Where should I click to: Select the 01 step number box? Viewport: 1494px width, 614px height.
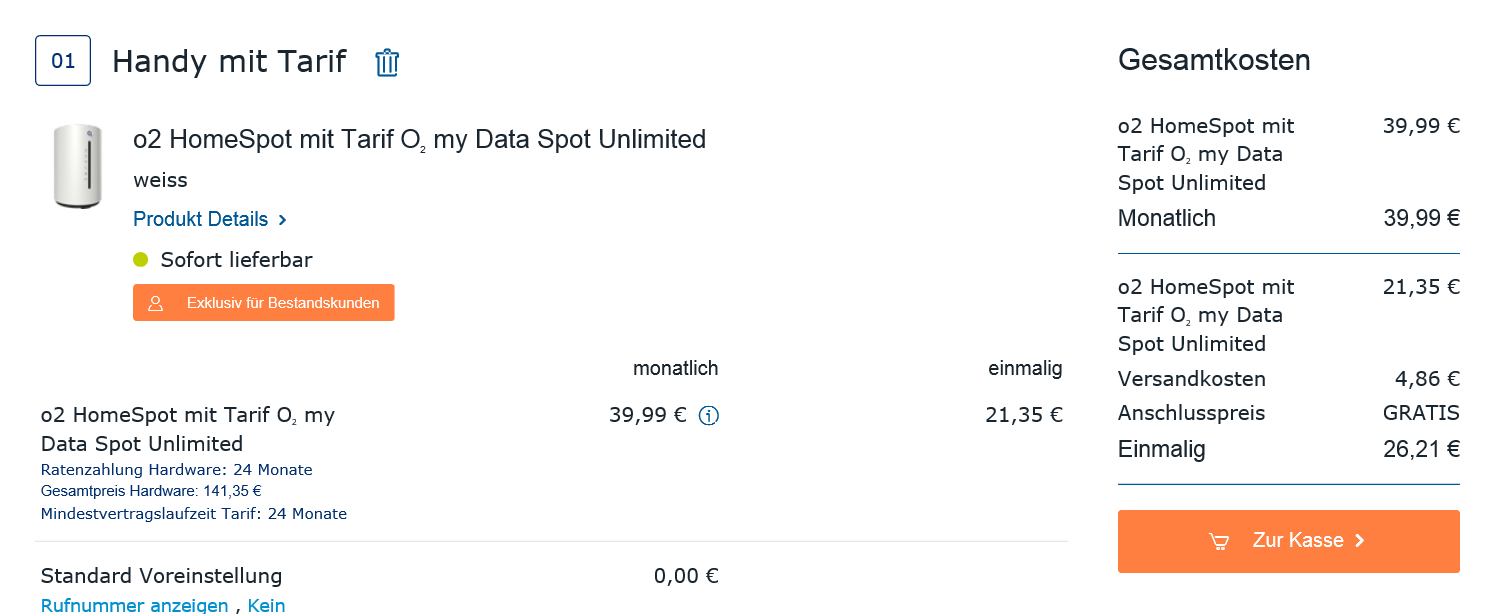point(63,61)
